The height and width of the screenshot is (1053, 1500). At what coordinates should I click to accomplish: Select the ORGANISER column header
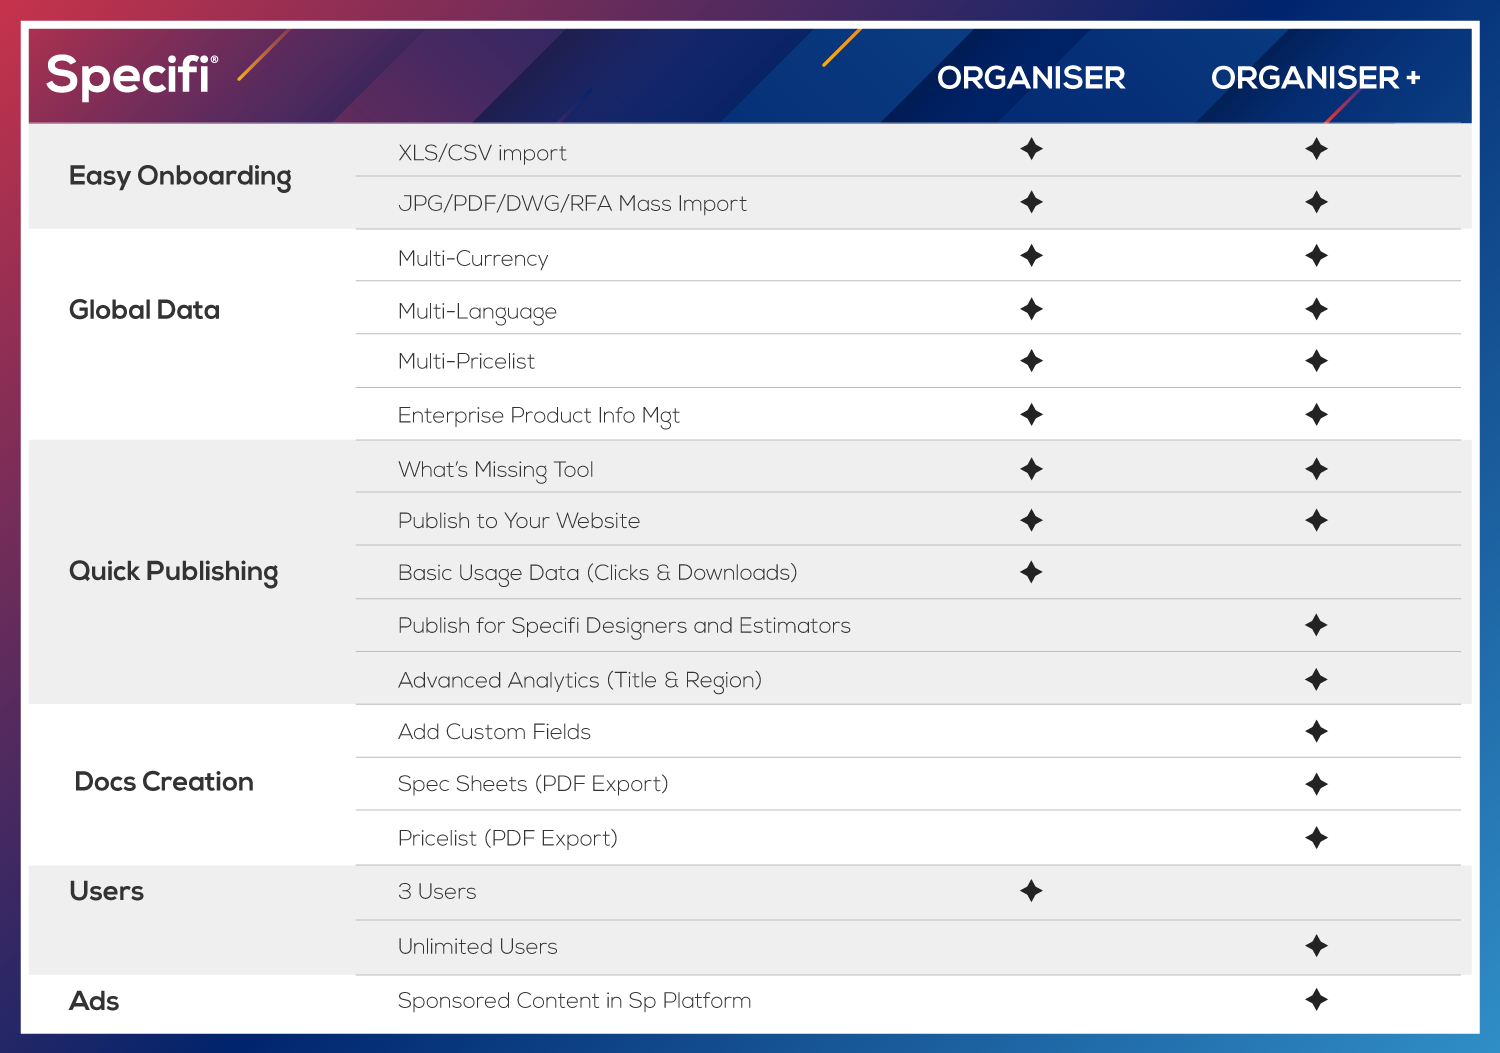point(1031,78)
